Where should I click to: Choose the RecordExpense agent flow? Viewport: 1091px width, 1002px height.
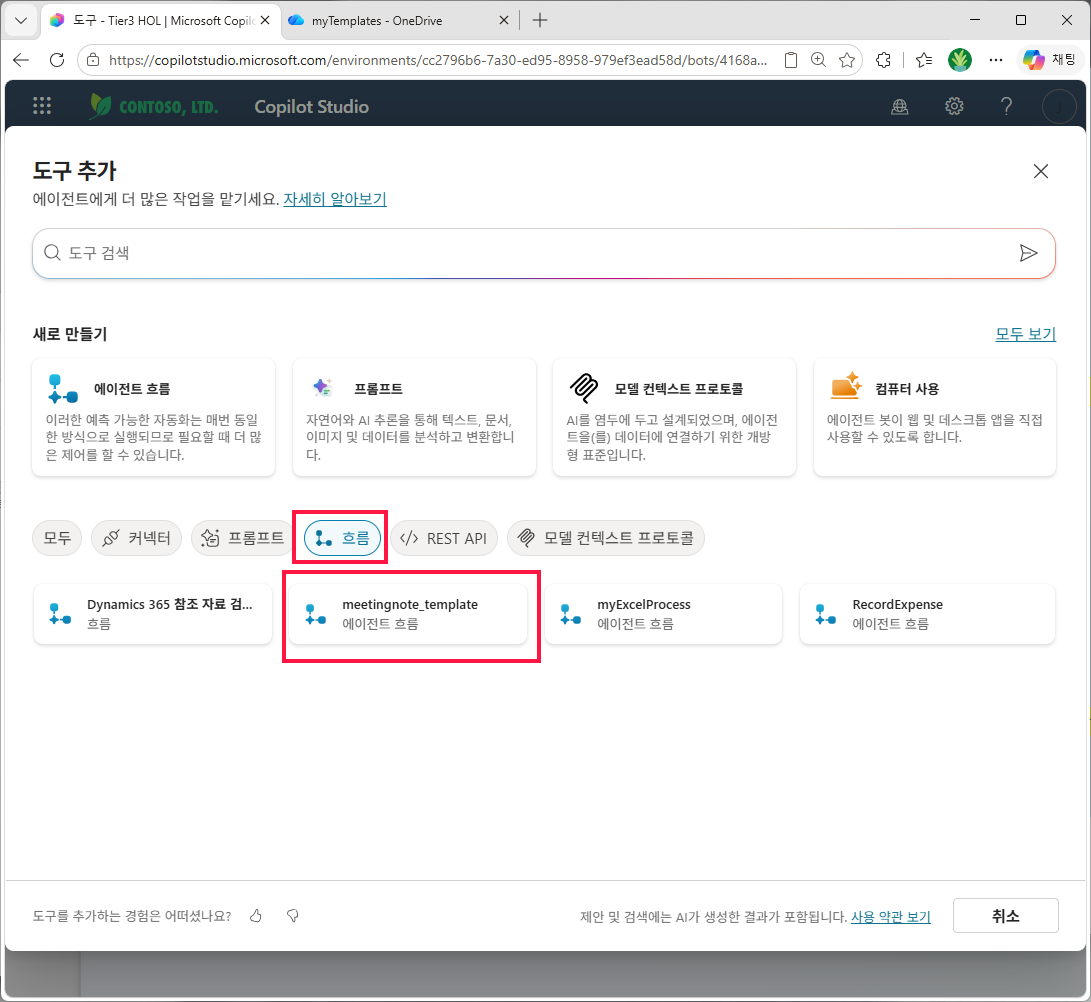[927, 614]
